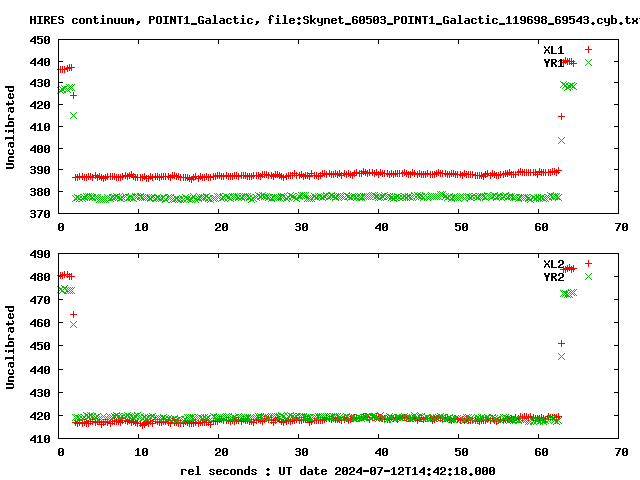Click the 450 tick label on bottom plot
Screen dimensions: 640x480
tap(40, 346)
